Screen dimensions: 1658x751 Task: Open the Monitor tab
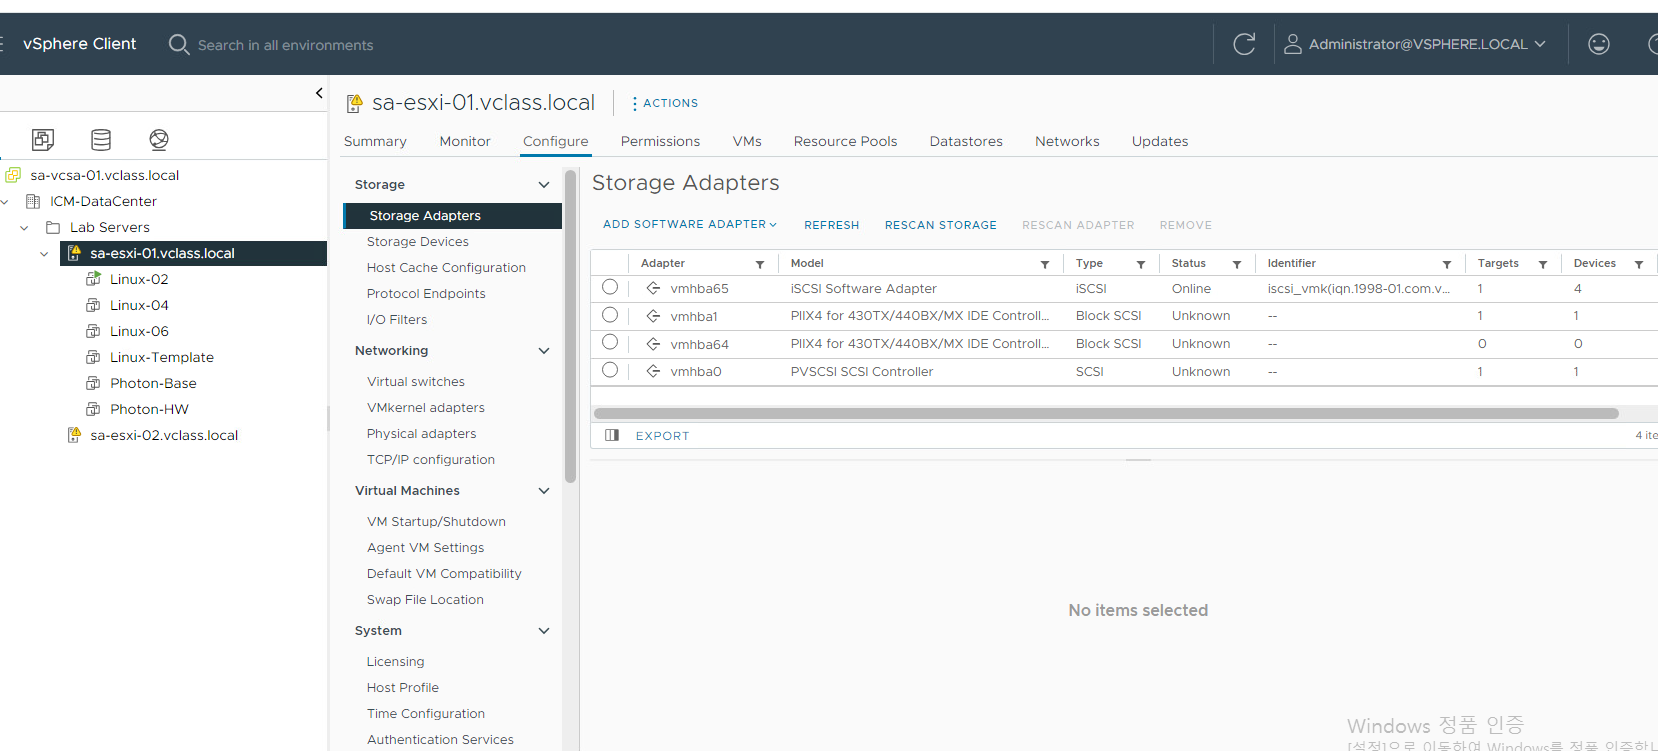pos(465,141)
